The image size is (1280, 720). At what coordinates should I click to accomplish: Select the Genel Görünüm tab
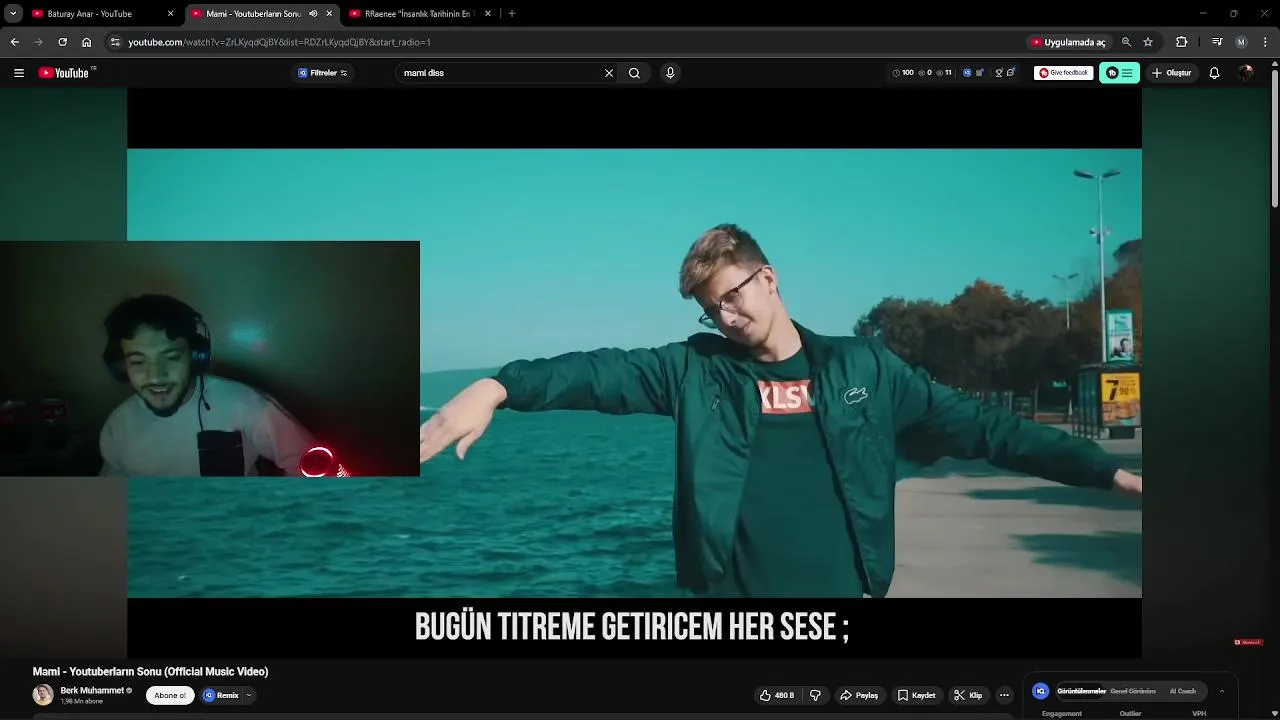(1133, 691)
